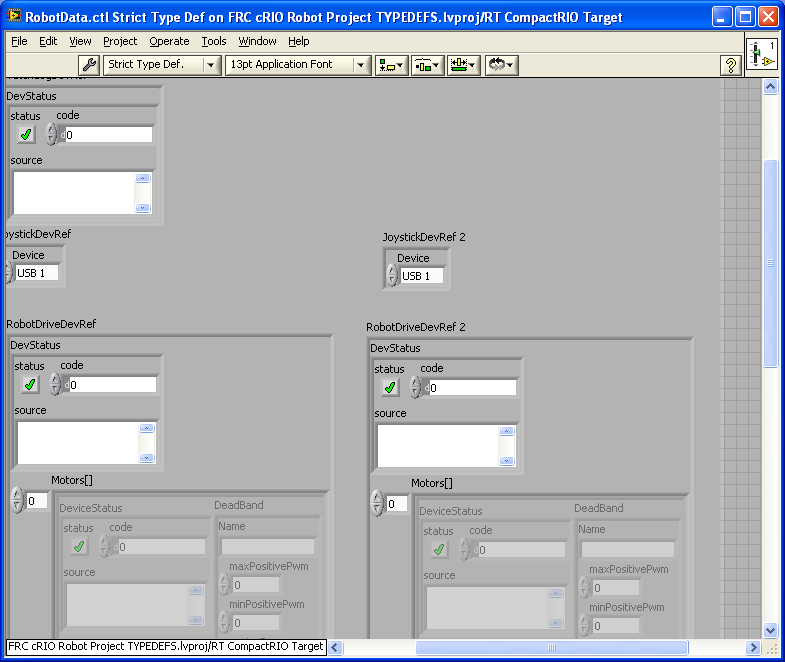This screenshot has width=785, height=662.
Task: Click RobotDriveDevRef DevStatus code stepper
Action: point(55,384)
